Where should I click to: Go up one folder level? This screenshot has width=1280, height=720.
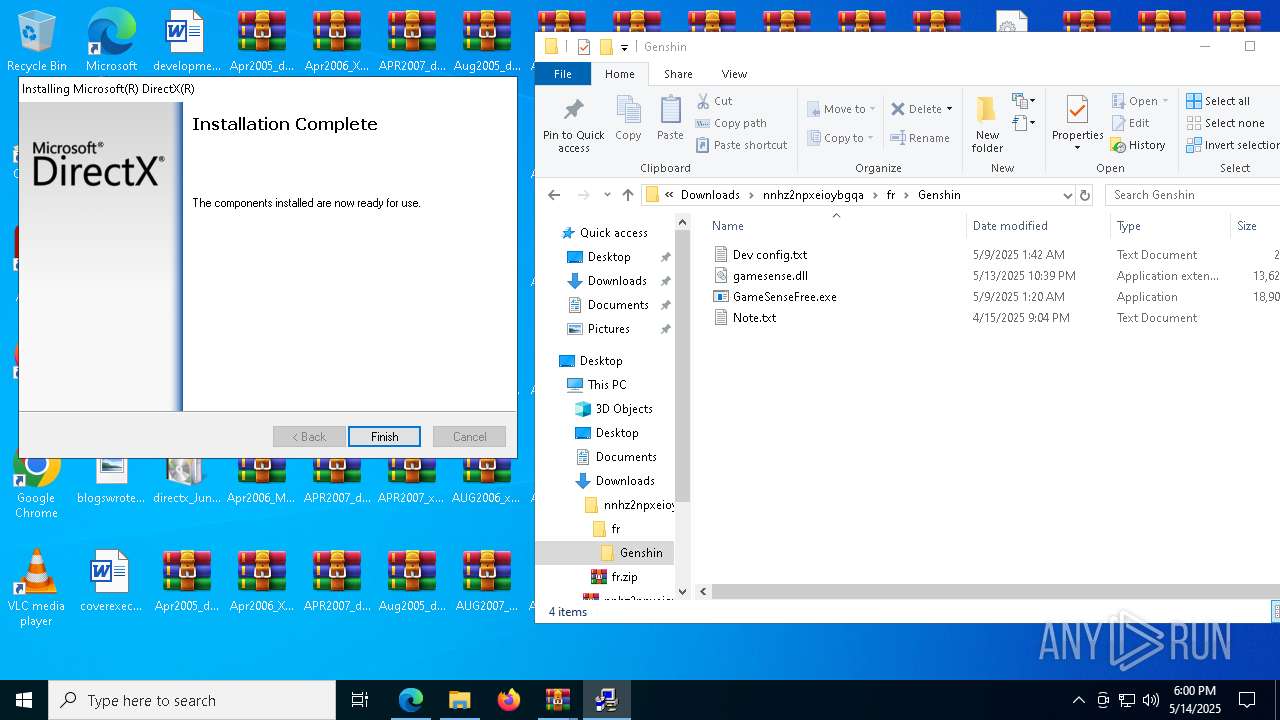point(628,195)
